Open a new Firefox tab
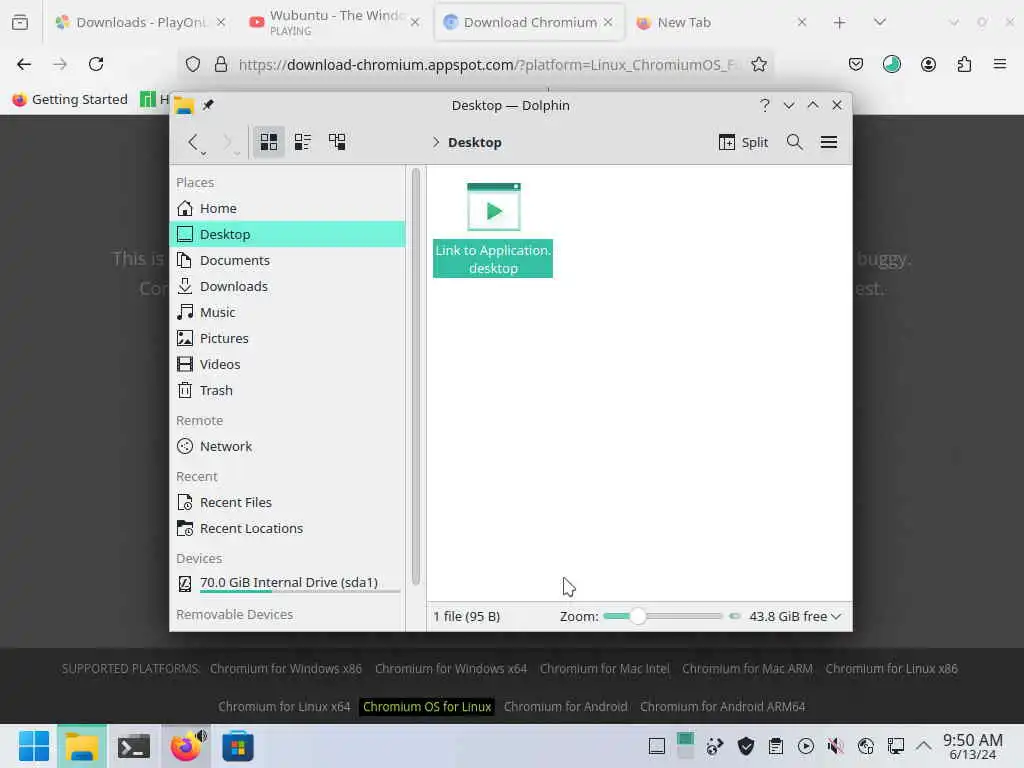This screenshot has height=768, width=1024. pyautogui.click(x=839, y=23)
